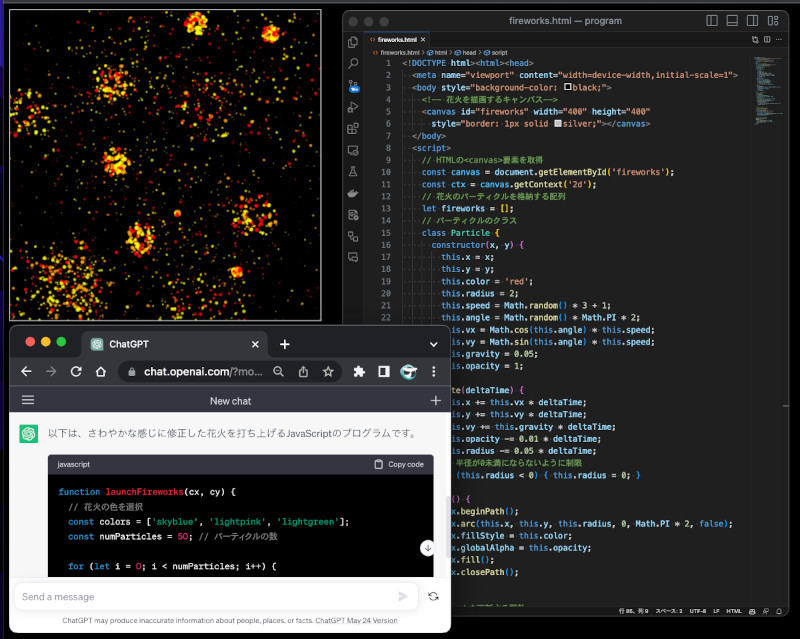Reload the ChatGPT page
This screenshot has width=800, height=639.
pos(75,371)
